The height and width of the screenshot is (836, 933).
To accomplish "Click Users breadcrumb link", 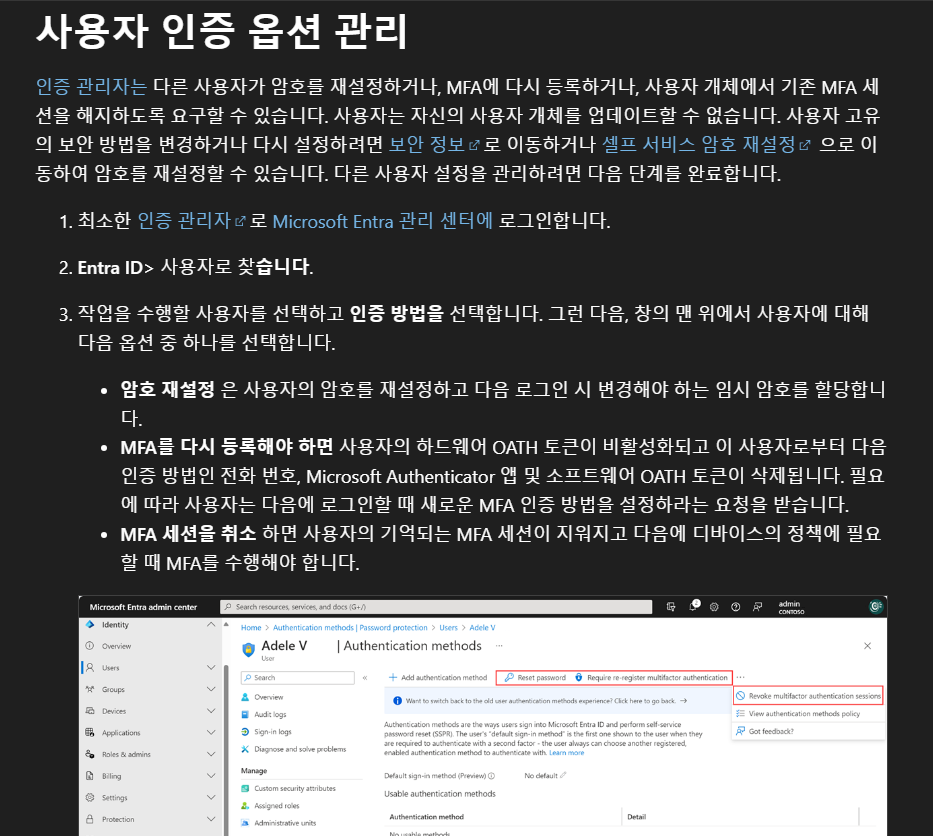I will tap(448, 628).
